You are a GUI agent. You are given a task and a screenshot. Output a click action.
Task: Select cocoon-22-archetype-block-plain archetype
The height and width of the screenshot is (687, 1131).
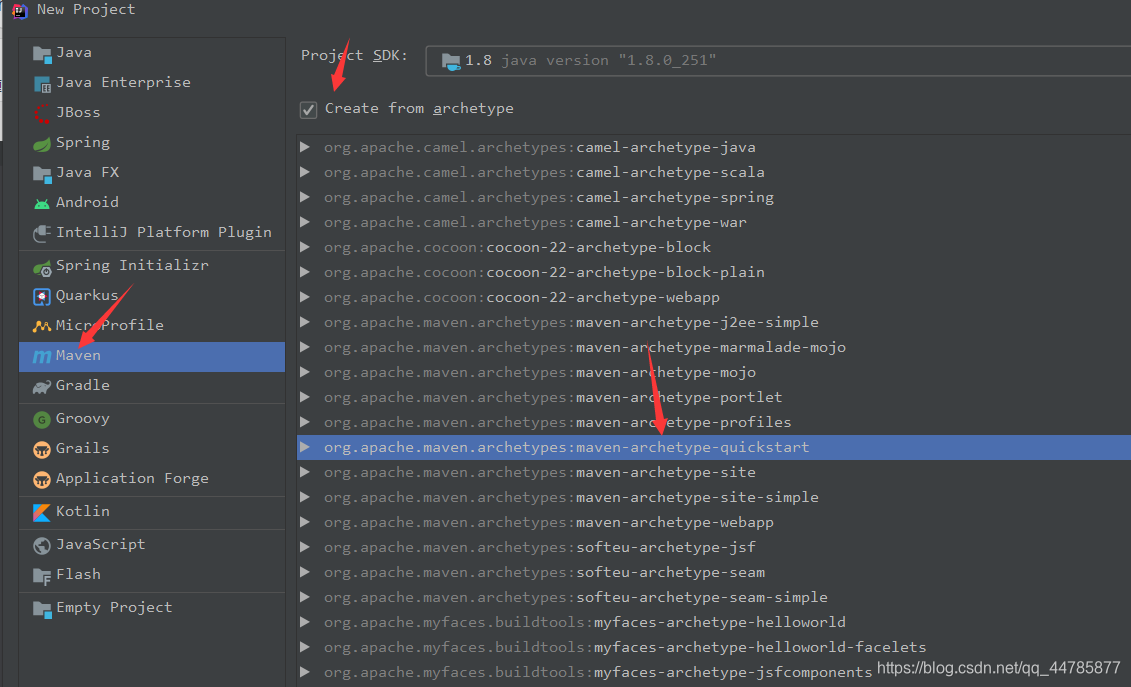[714, 272]
